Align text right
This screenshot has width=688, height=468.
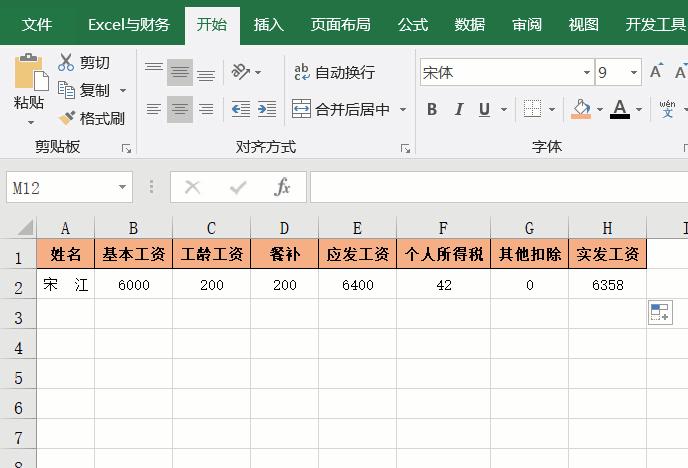point(206,109)
